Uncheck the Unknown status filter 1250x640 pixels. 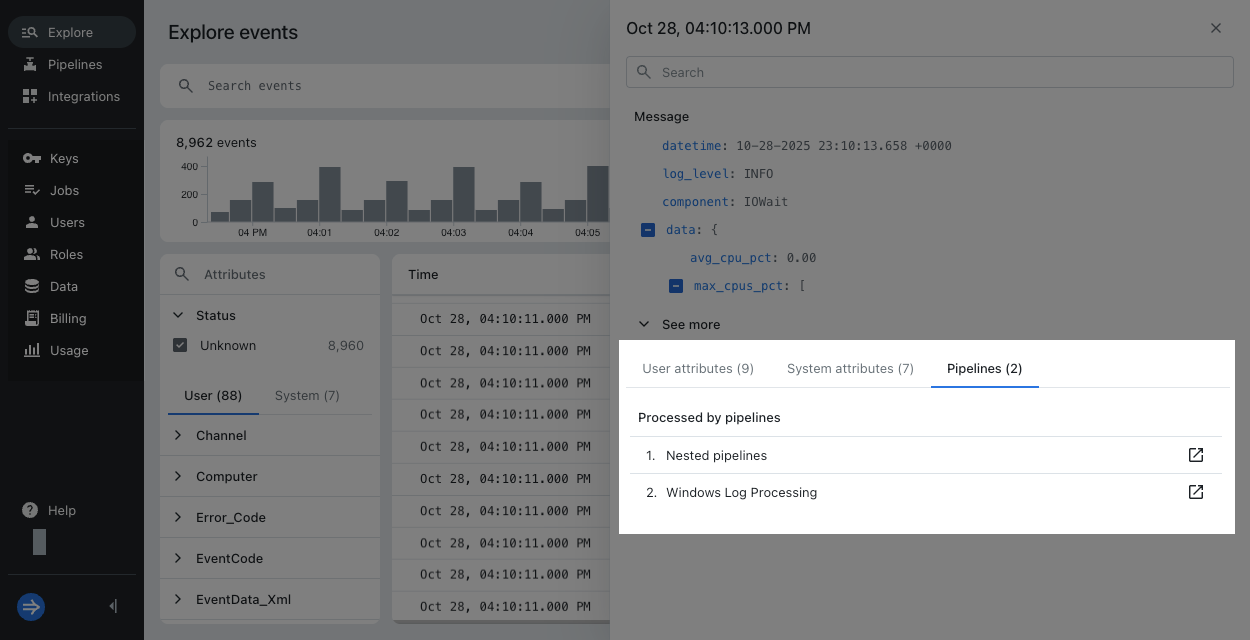click(181, 345)
